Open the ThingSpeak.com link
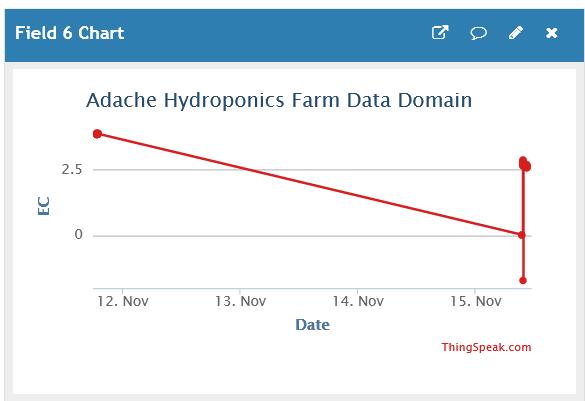 [486, 347]
